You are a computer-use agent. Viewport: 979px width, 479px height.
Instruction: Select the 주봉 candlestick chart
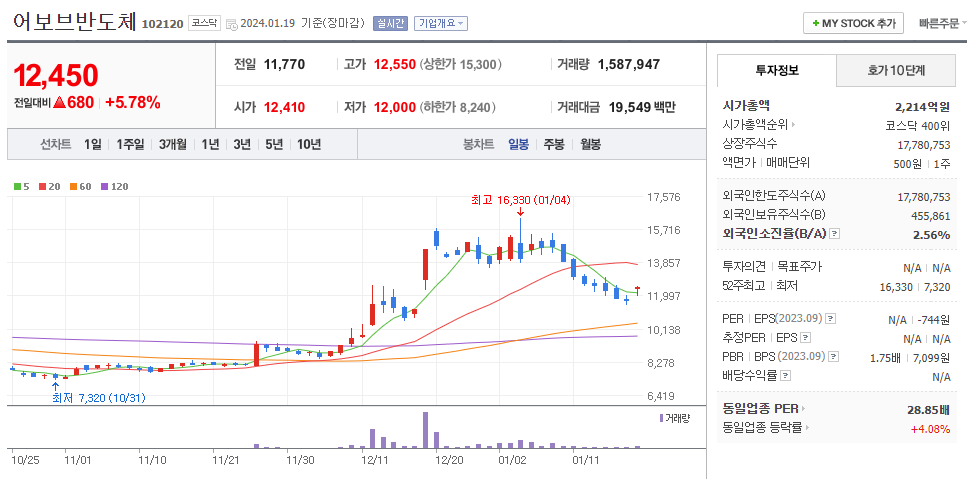[554, 144]
